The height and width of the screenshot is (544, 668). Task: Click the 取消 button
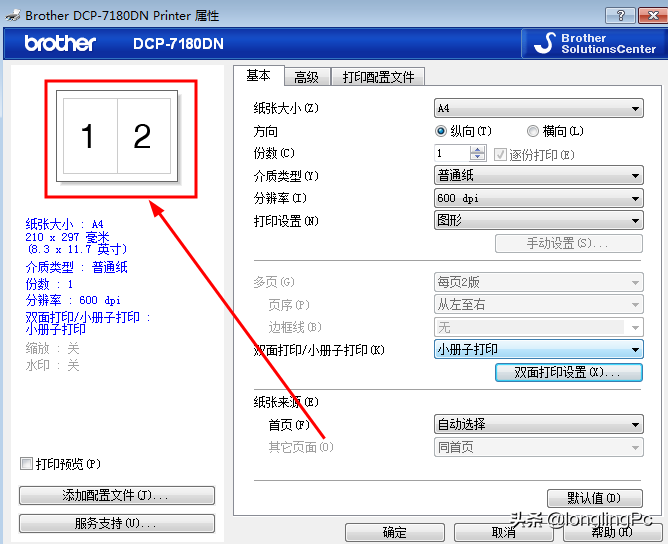tap(504, 532)
